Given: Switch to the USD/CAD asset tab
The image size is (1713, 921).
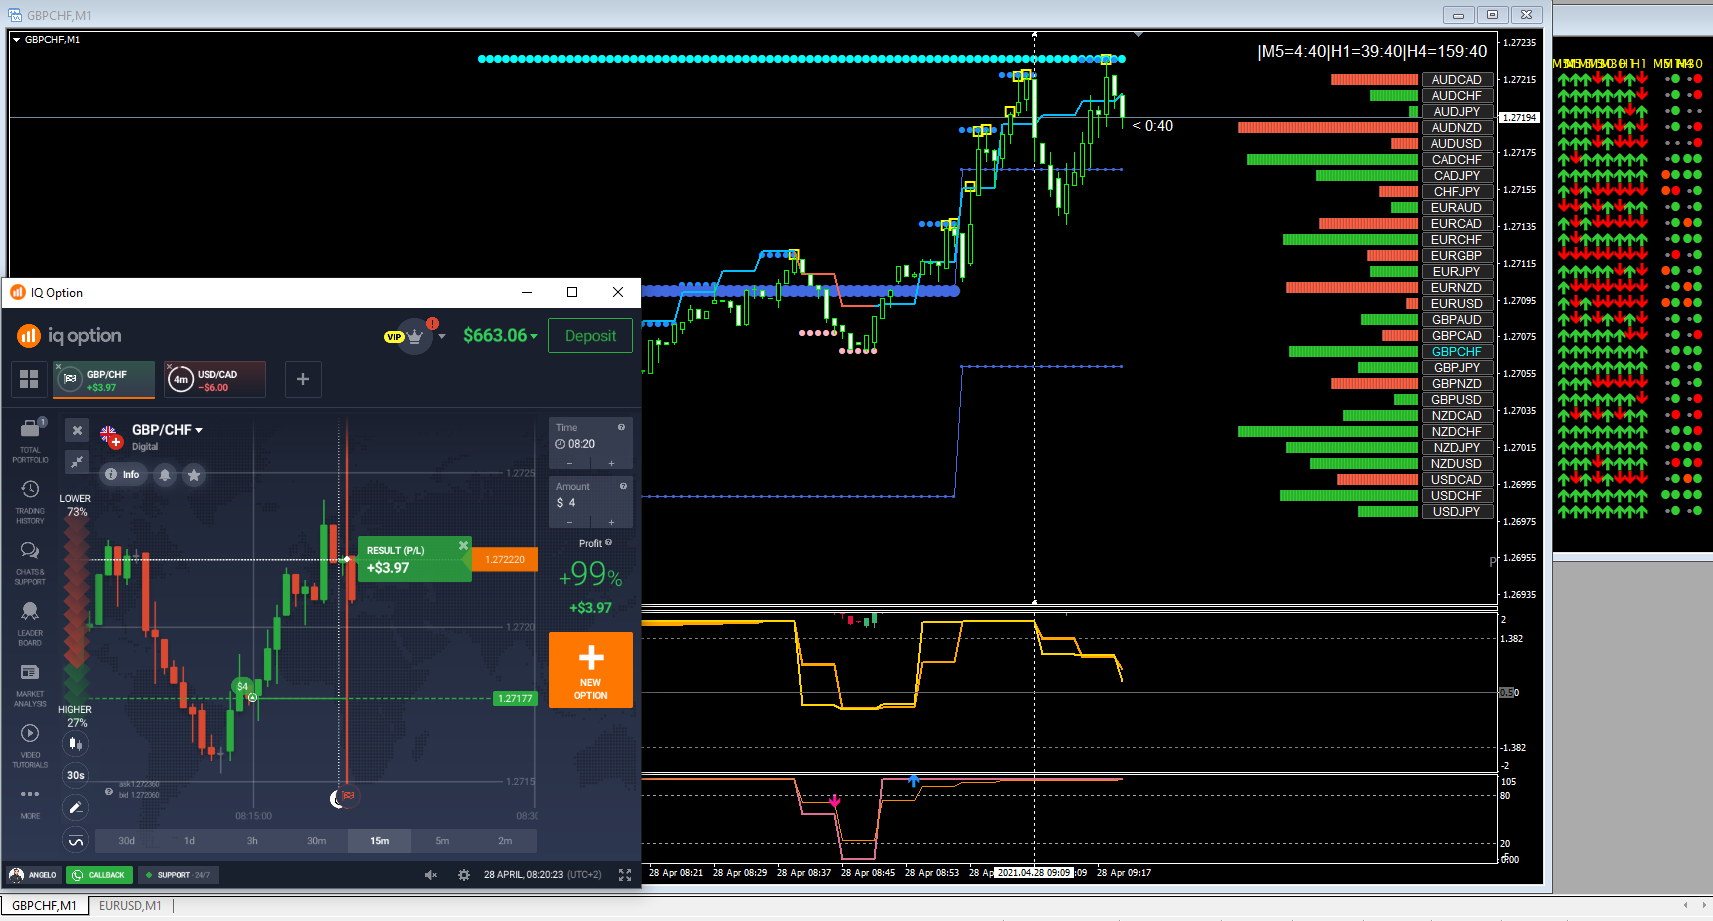Looking at the screenshot, I should (x=215, y=380).
